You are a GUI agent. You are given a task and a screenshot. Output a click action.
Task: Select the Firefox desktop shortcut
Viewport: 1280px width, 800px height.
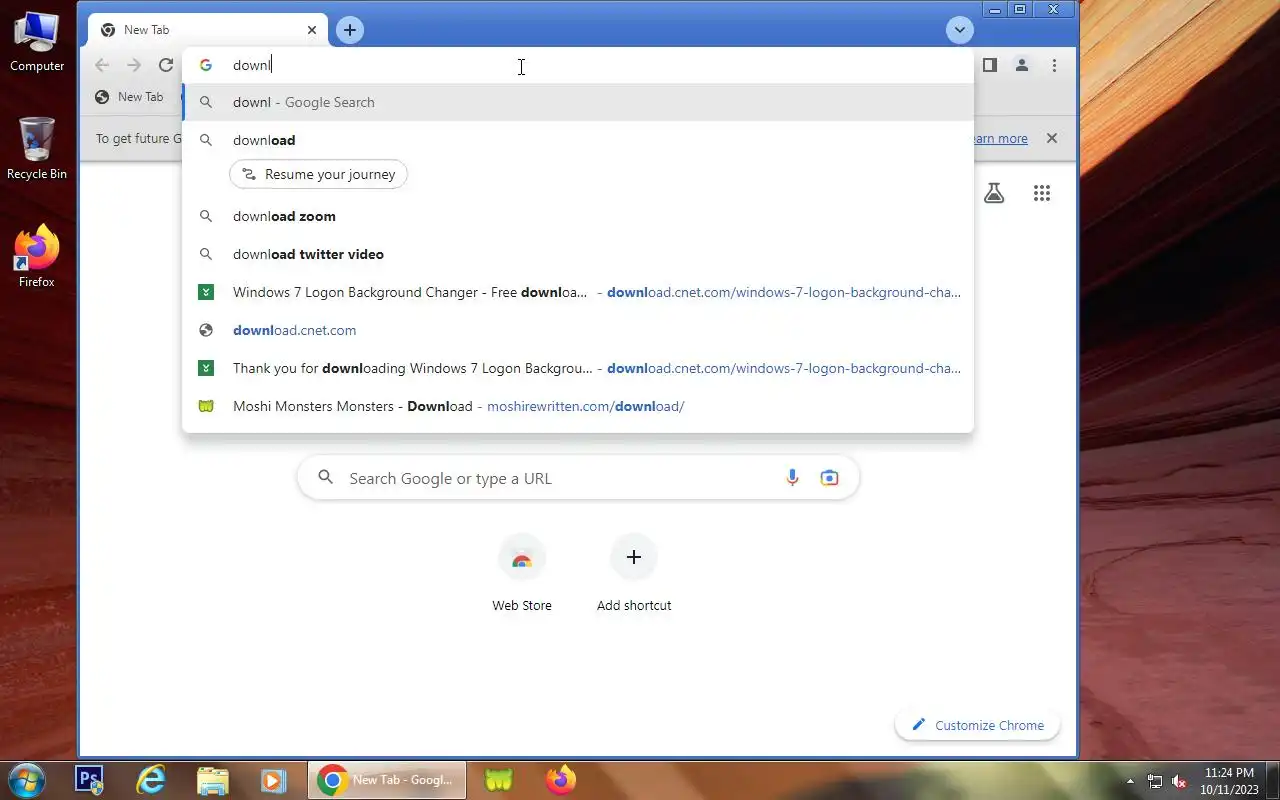tap(37, 257)
